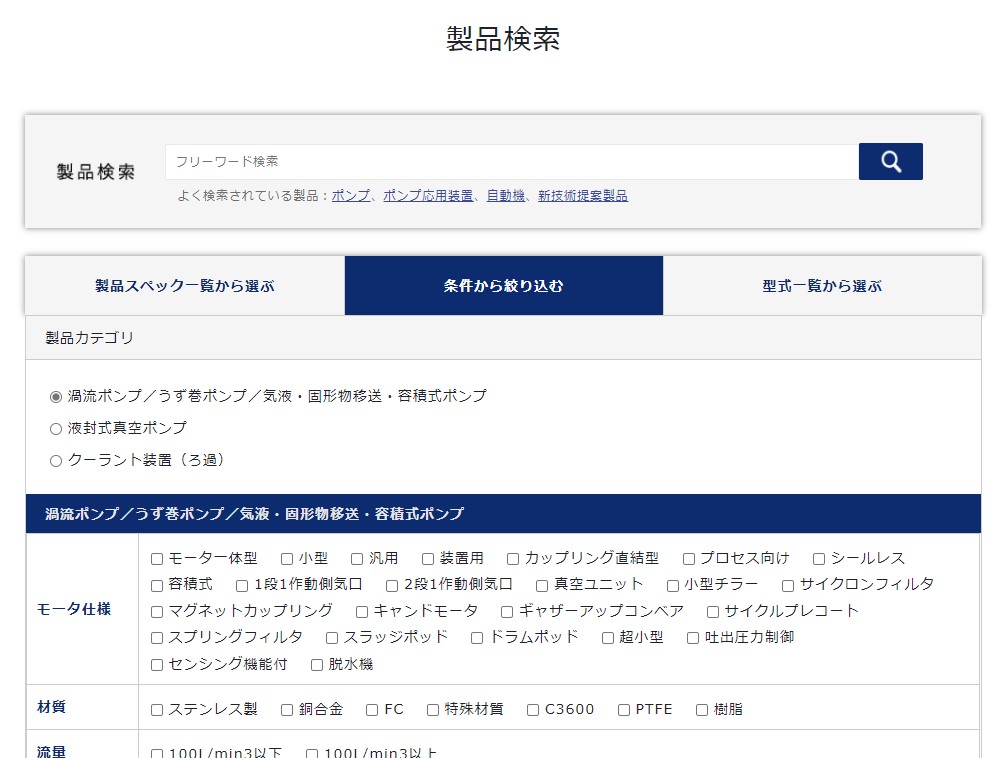Follow the 自動機 link
The height and width of the screenshot is (758, 996).
click(506, 196)
